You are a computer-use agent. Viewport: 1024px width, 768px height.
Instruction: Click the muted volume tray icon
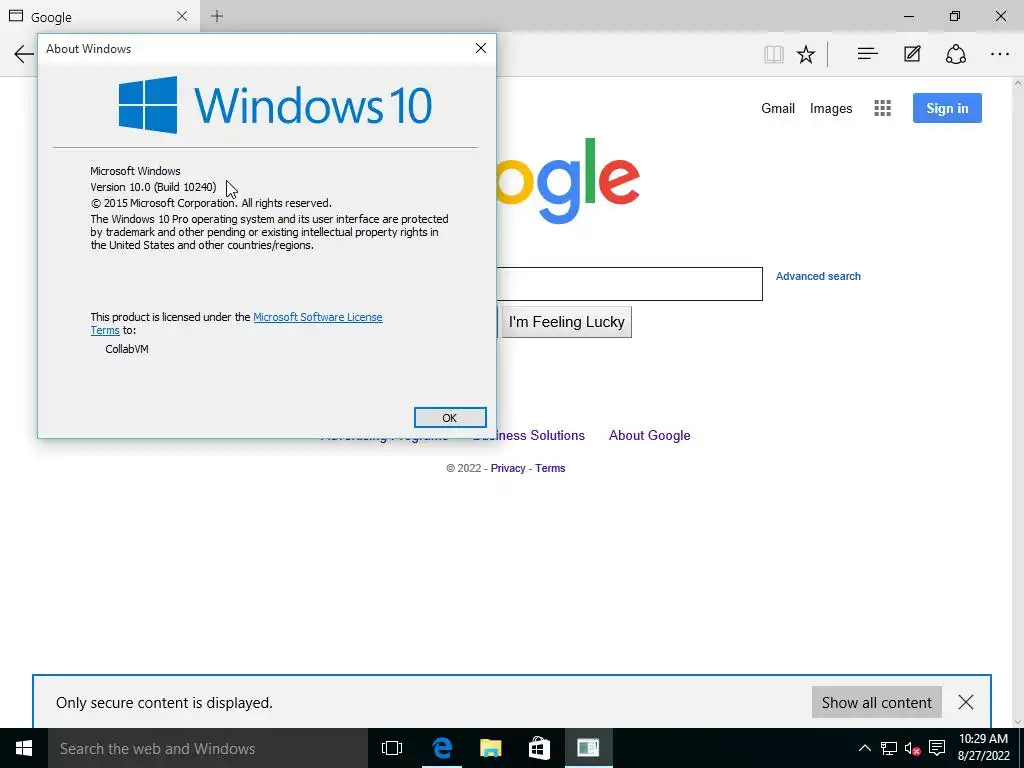[912, 748]
